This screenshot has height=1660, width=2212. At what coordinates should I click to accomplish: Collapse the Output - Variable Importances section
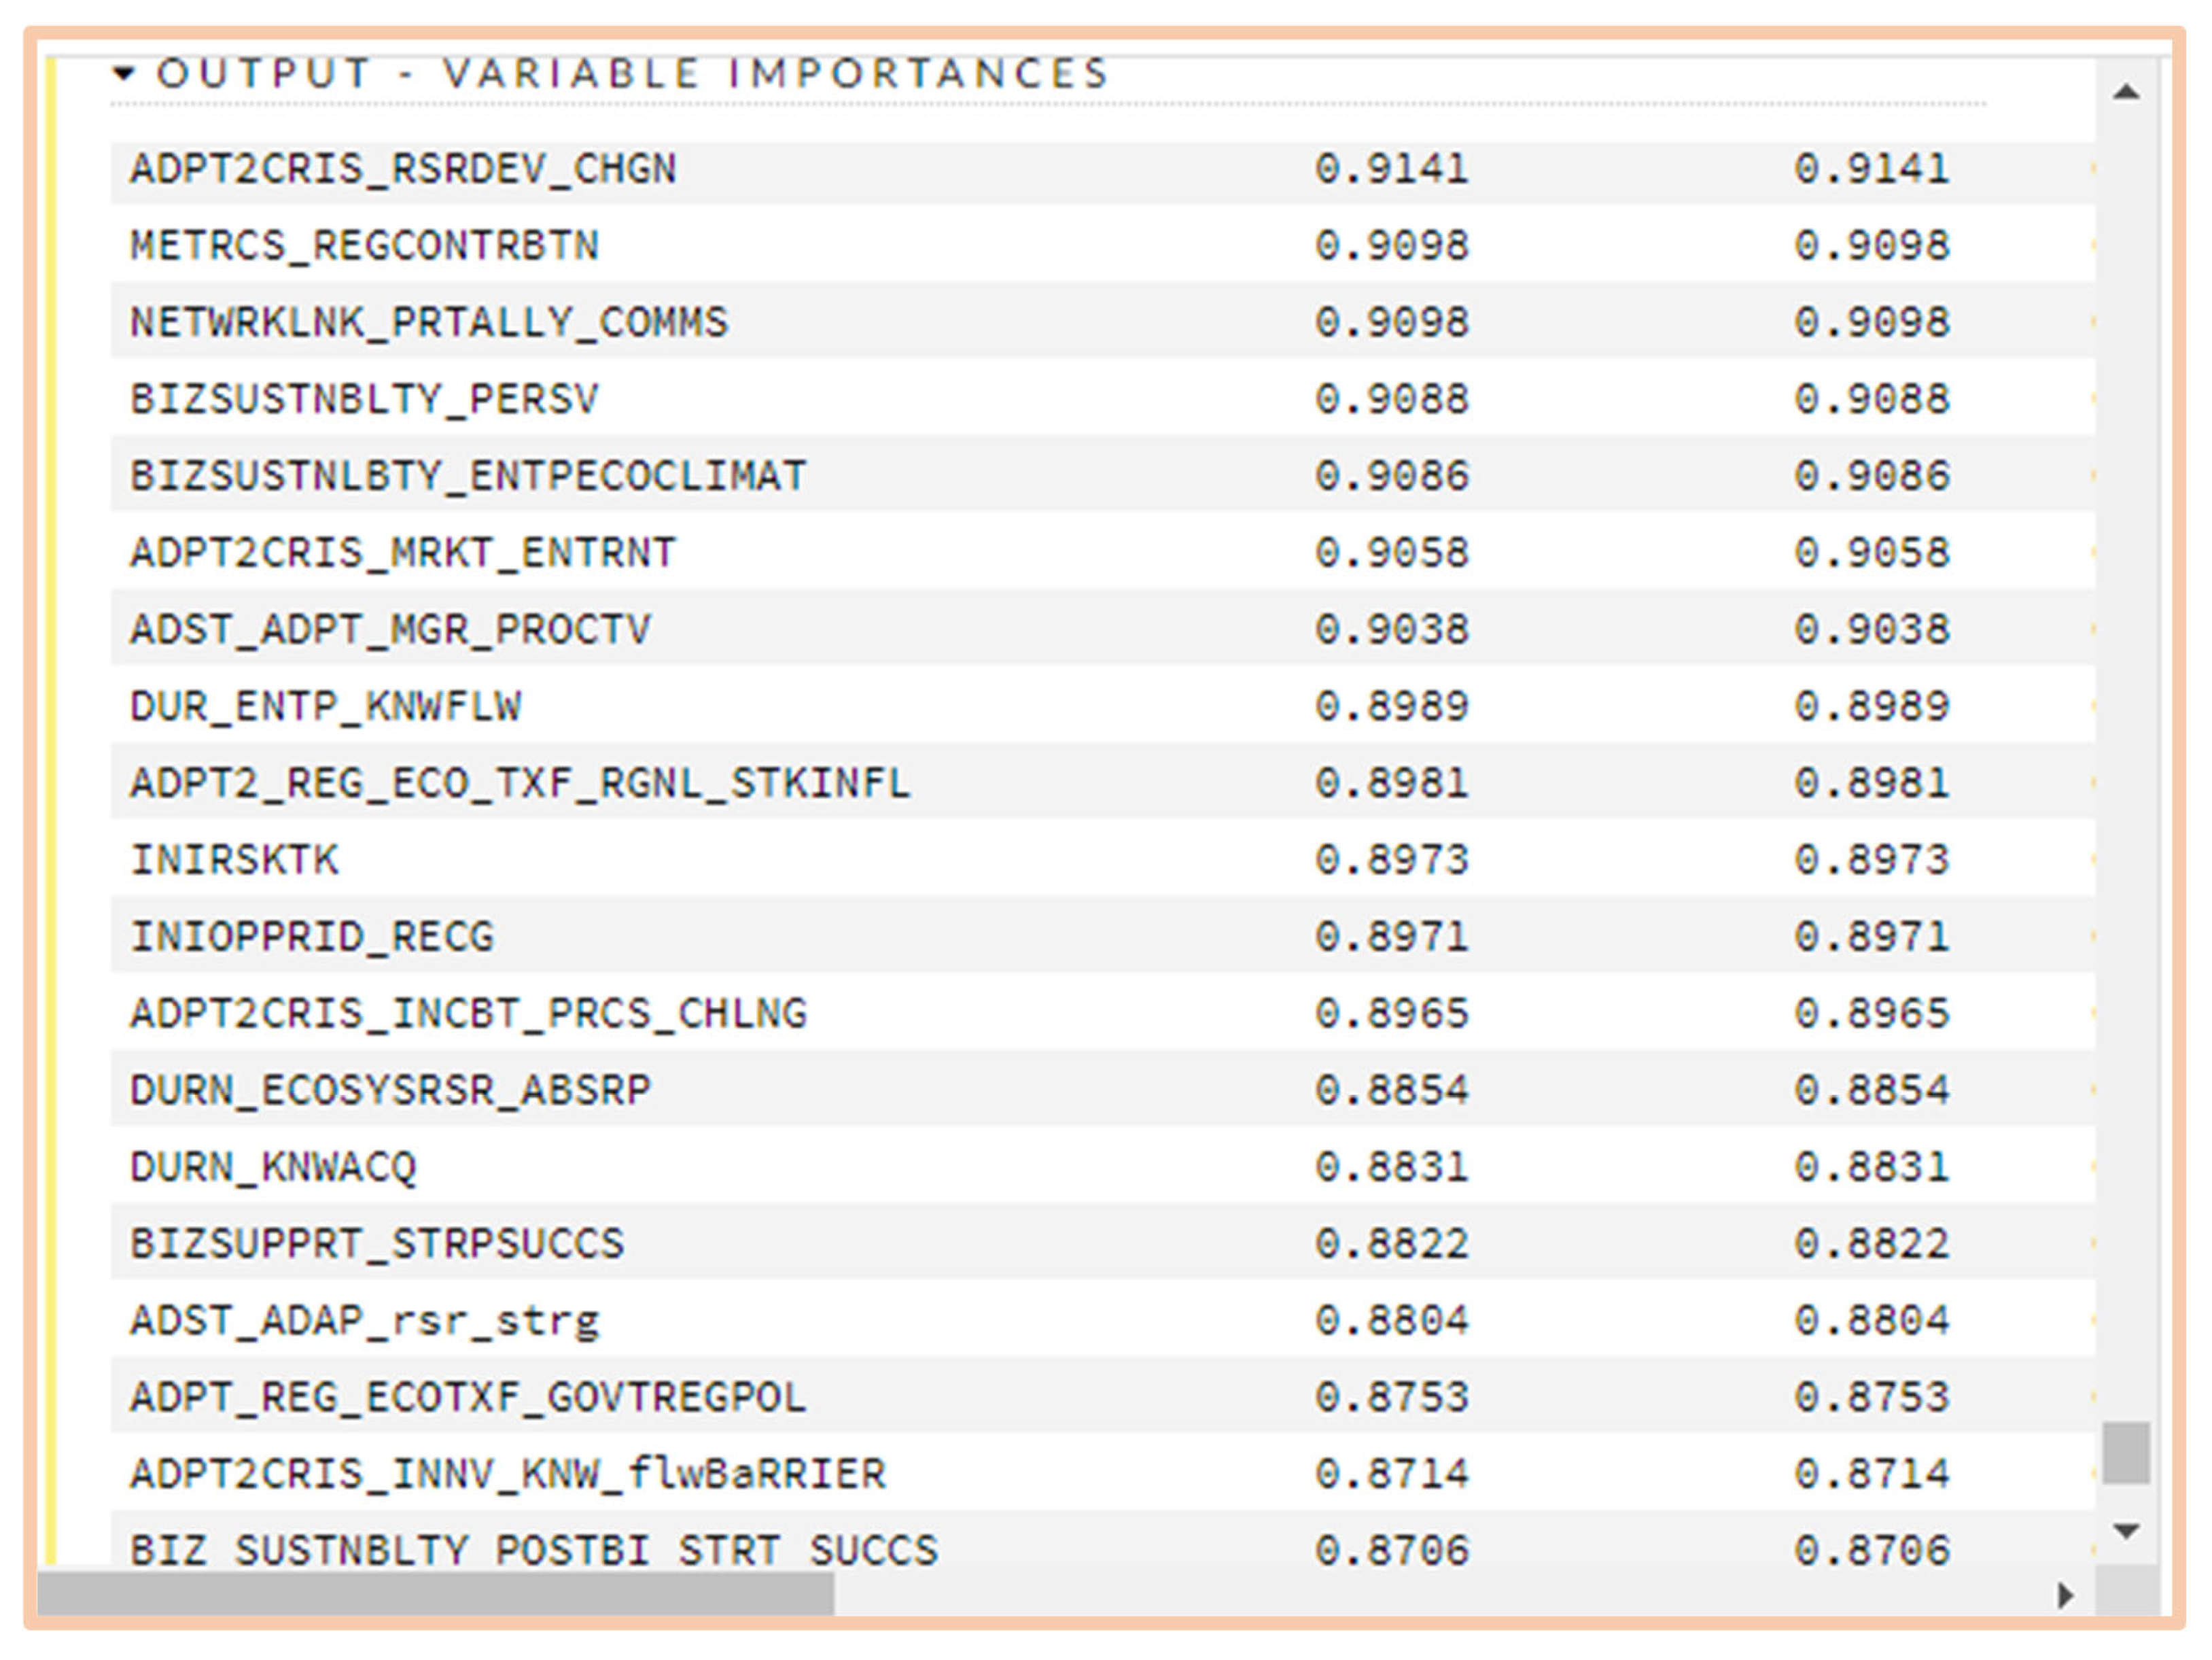(124, 72)
